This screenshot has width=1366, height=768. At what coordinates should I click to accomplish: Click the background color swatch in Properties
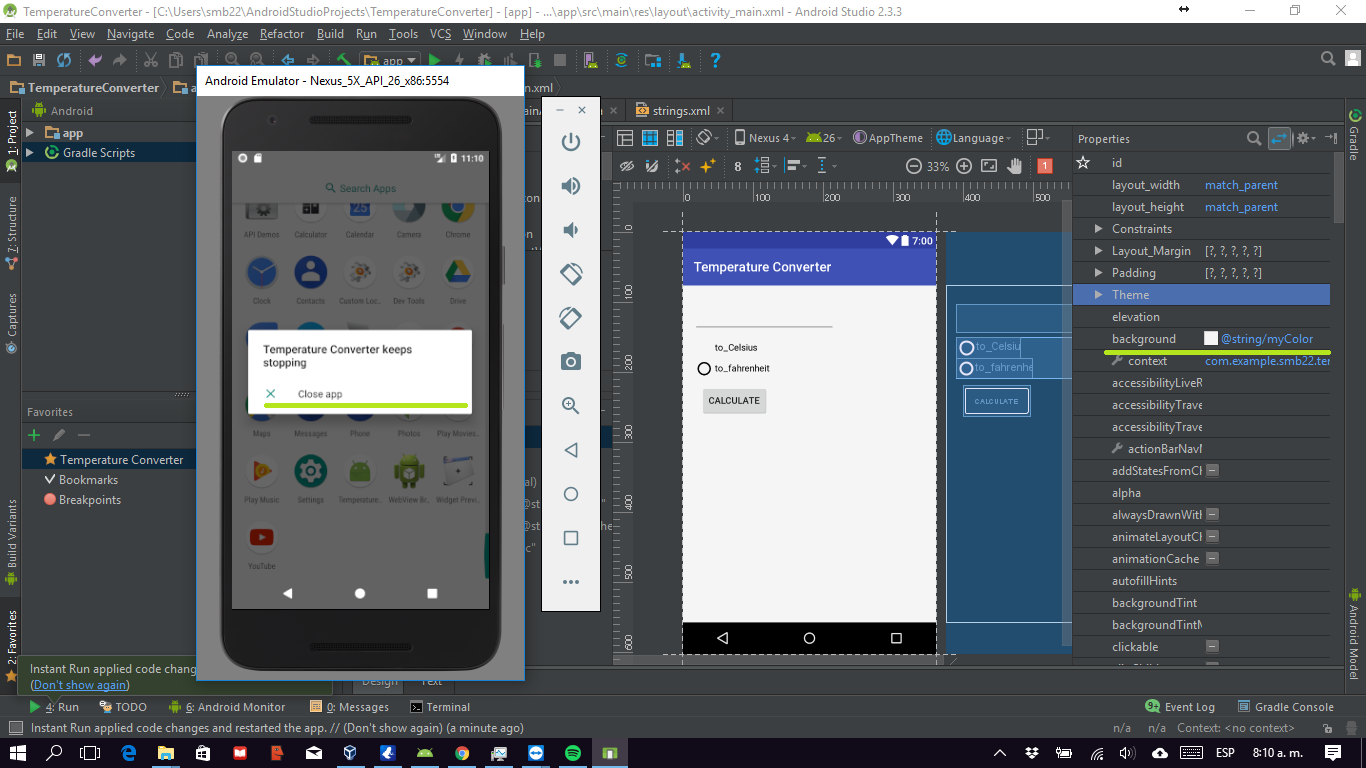[x=1211, y=339]
